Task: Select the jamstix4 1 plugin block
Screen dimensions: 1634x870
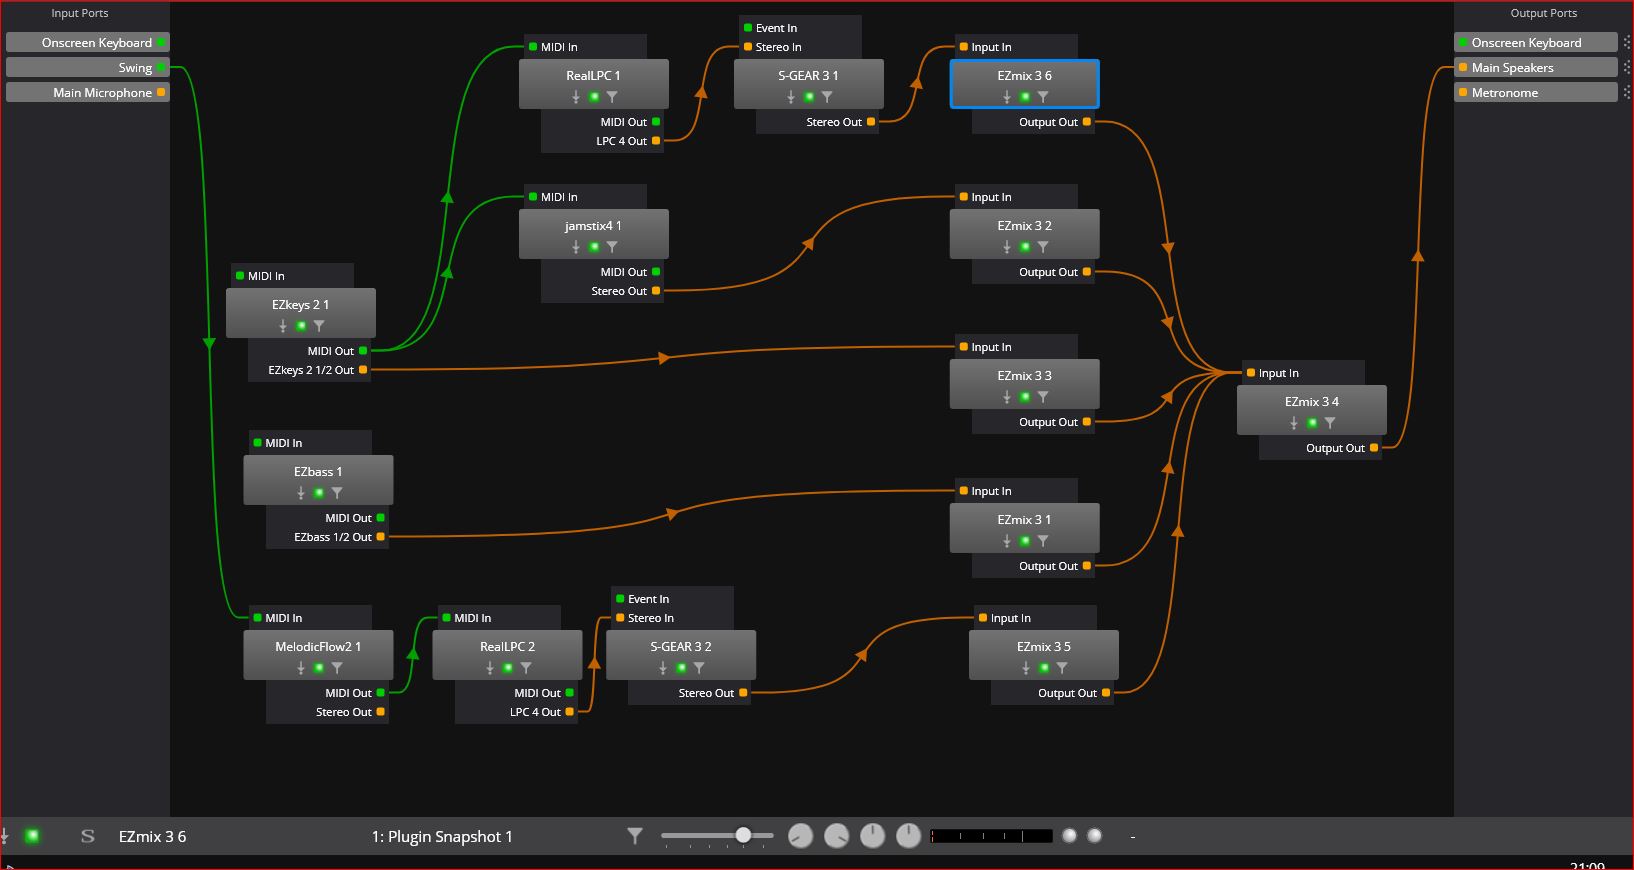Action: pos(594,234)
